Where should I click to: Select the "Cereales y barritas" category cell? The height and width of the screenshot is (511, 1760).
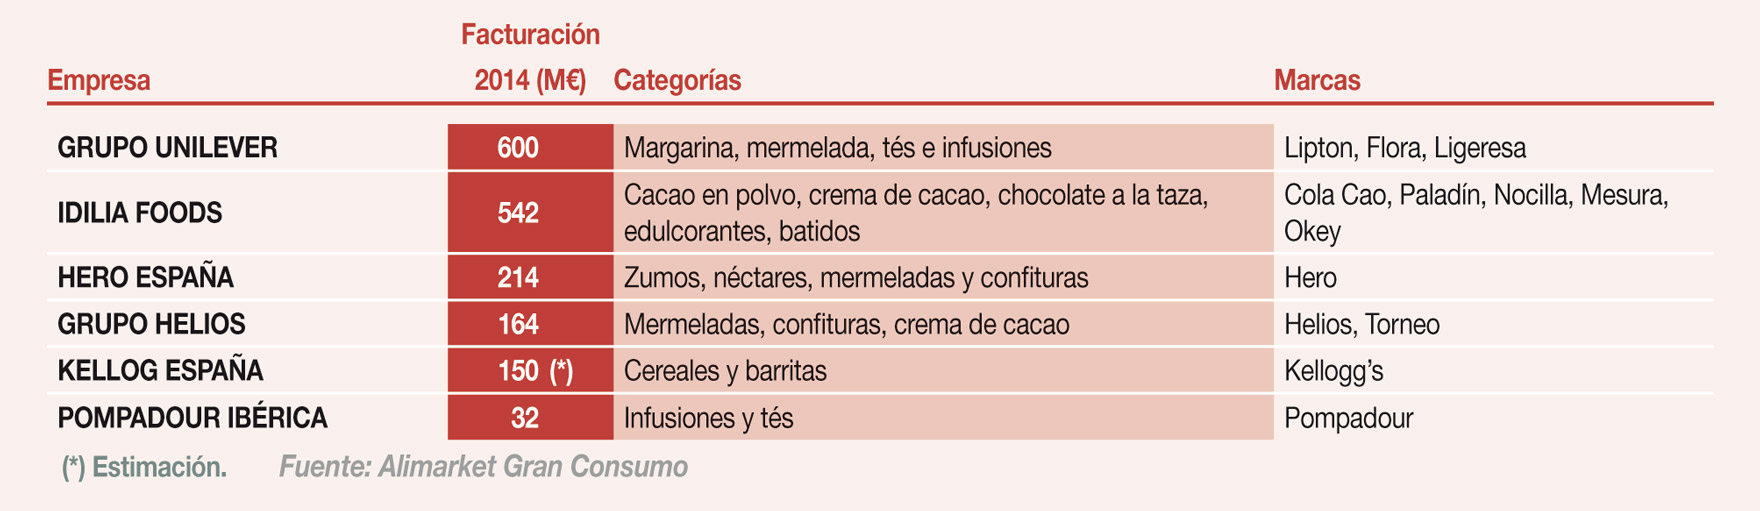click(725, 371)
